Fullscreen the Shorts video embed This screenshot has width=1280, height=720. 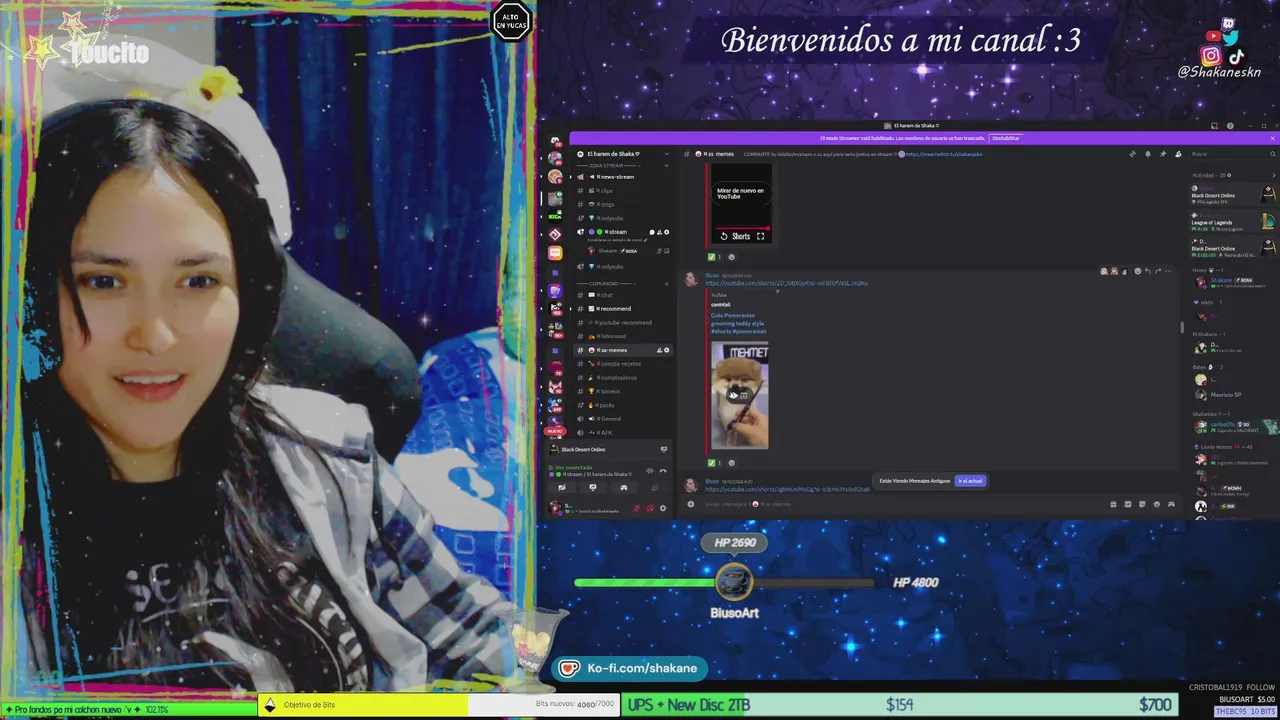760,236
